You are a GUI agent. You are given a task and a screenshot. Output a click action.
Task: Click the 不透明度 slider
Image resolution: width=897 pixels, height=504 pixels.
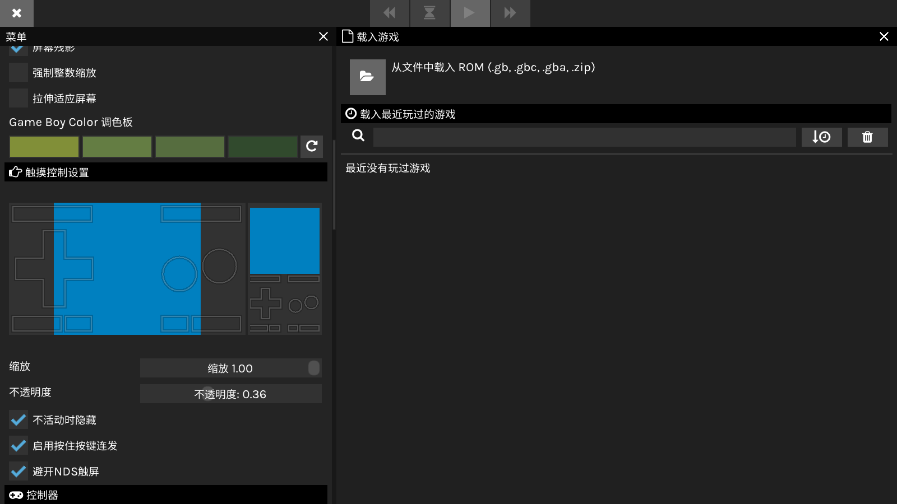(230, 394)
